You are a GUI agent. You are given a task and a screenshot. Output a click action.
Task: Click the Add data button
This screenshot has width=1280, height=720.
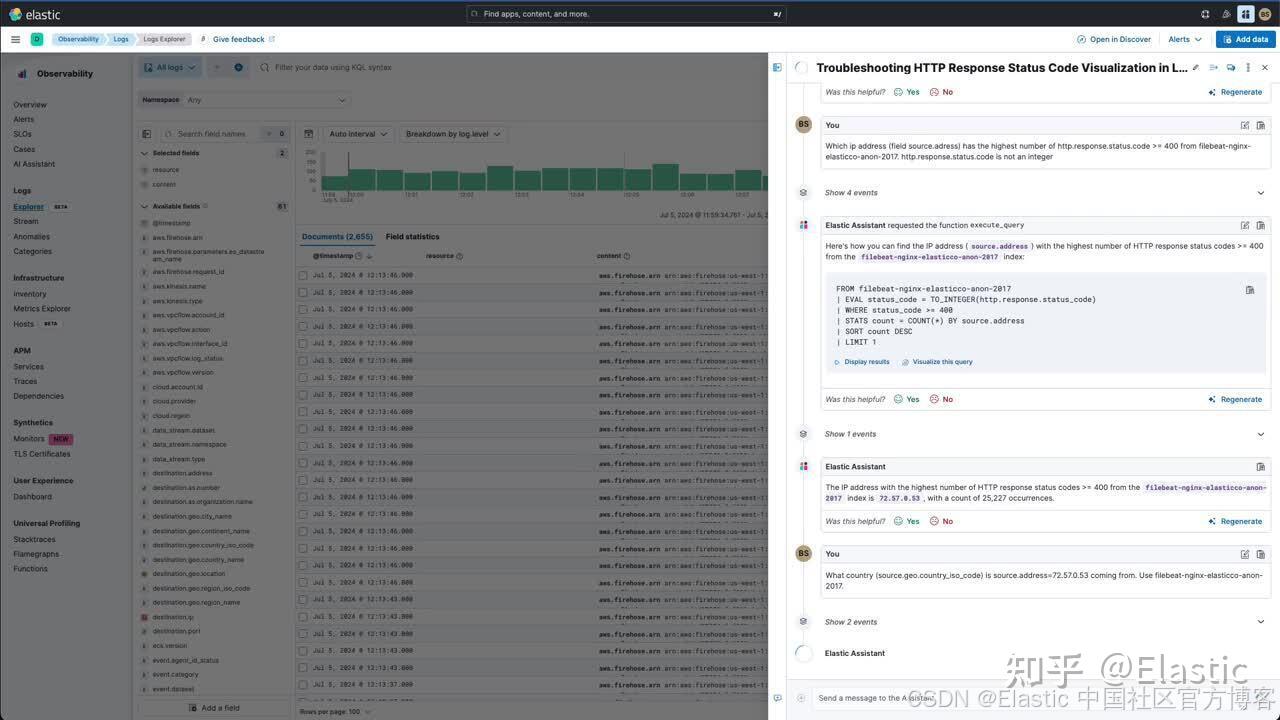1245,39
